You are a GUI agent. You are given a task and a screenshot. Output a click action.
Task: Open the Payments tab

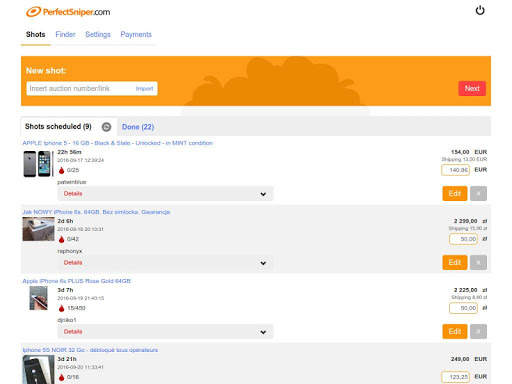tap(136, 35)
